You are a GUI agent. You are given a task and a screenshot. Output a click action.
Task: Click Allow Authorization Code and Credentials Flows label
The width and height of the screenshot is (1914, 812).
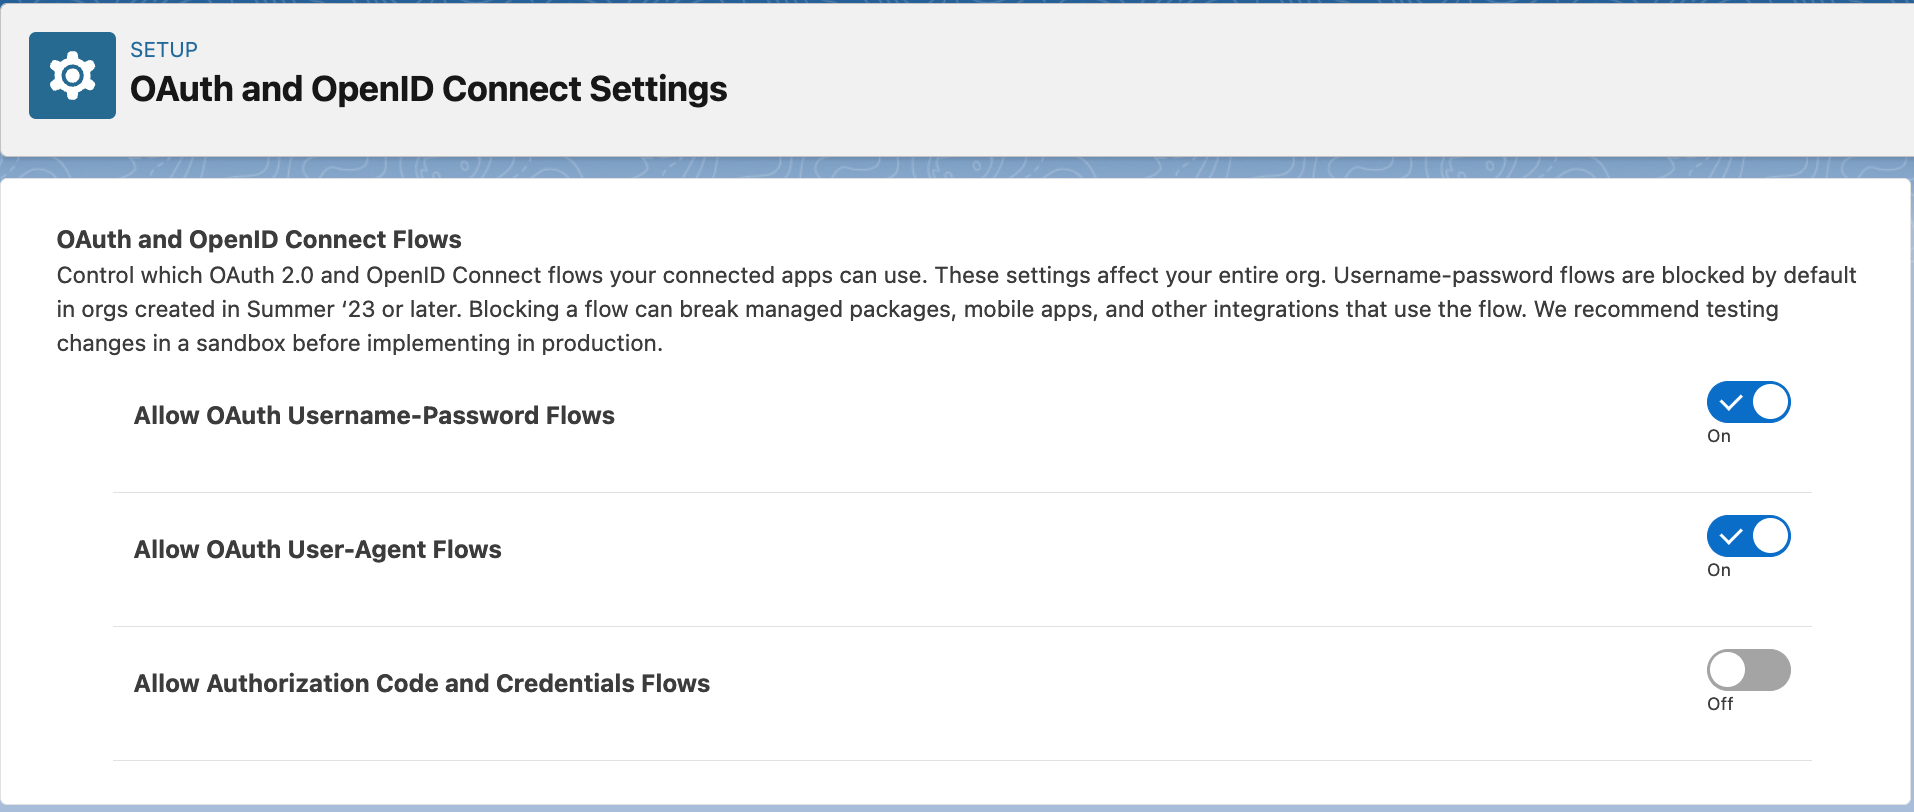click(x=422, y=684)
